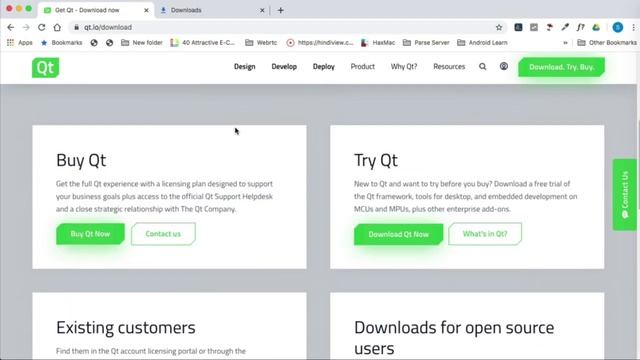Click Downloads for open source users heading

click(454, 338)
